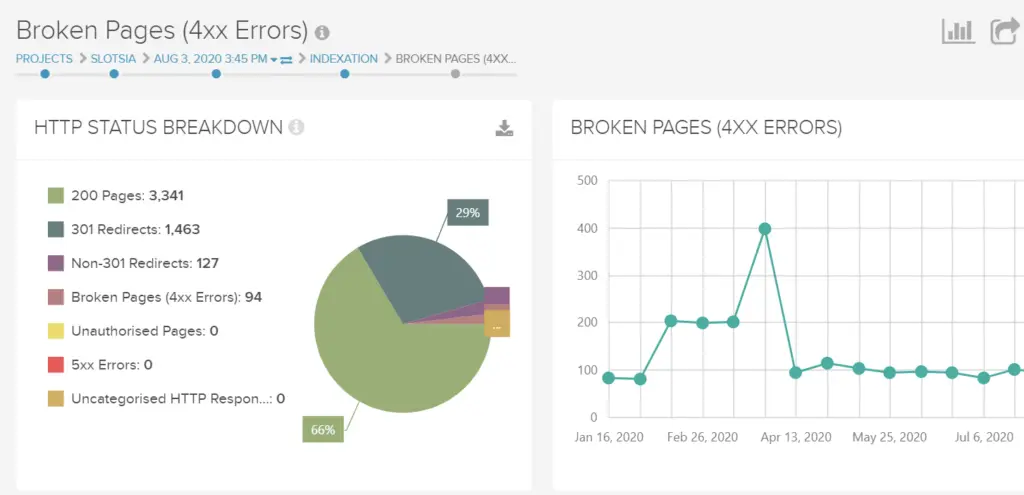
Task: Click the 400 peak data point on chart
Action: (x=765, y=229)
